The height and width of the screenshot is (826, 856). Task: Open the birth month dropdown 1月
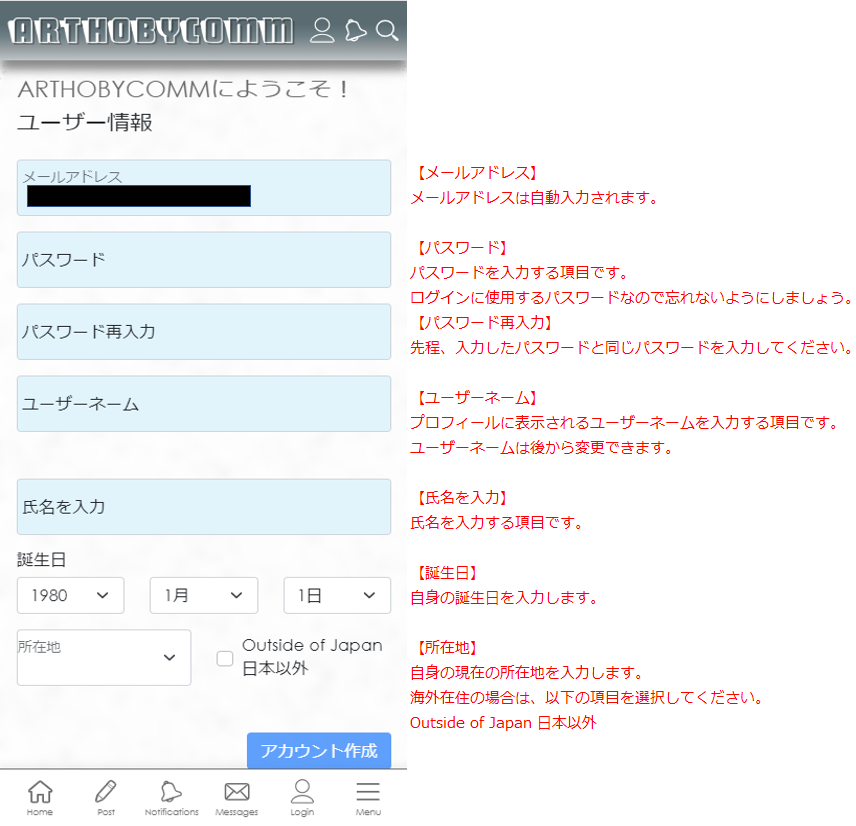pos(204,595)
